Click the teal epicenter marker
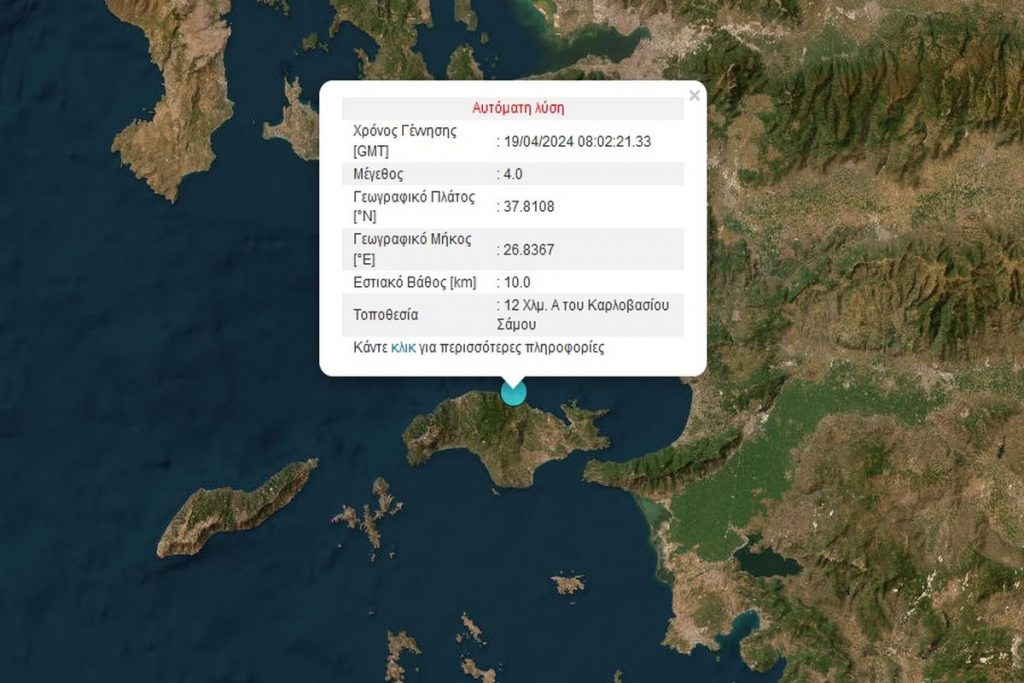Image resolution: width=1024 pixels, height=683 pixels. 513,392
